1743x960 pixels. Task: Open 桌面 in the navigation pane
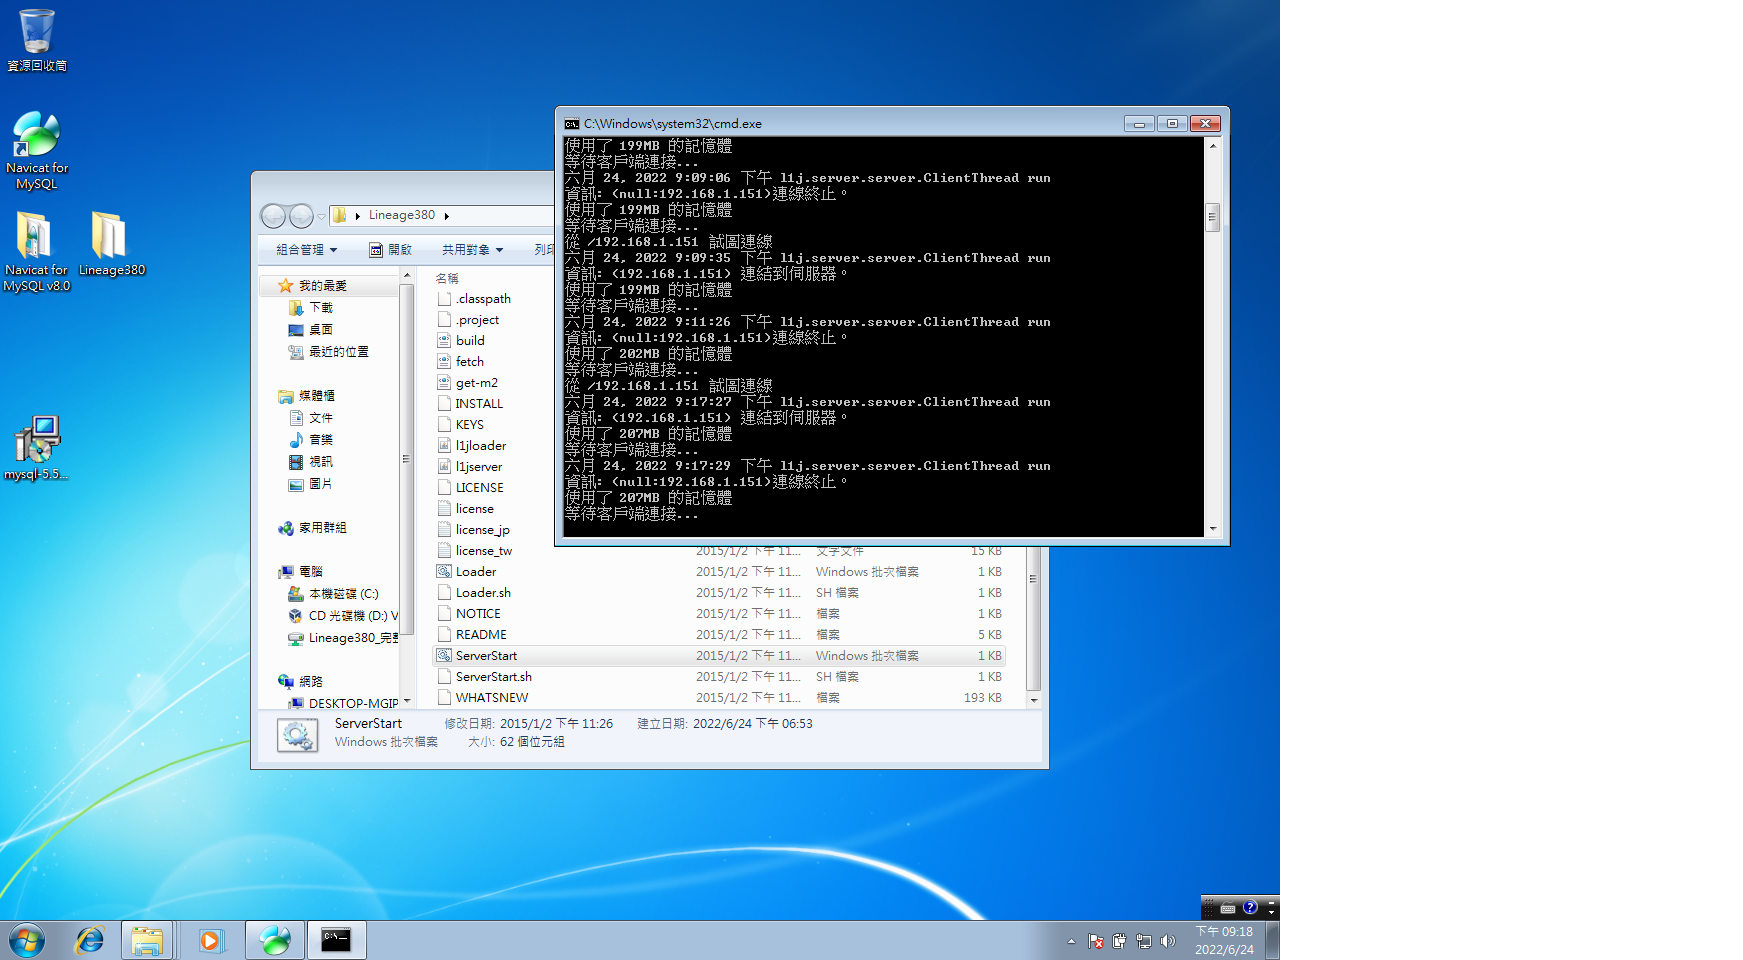[310, 330]
